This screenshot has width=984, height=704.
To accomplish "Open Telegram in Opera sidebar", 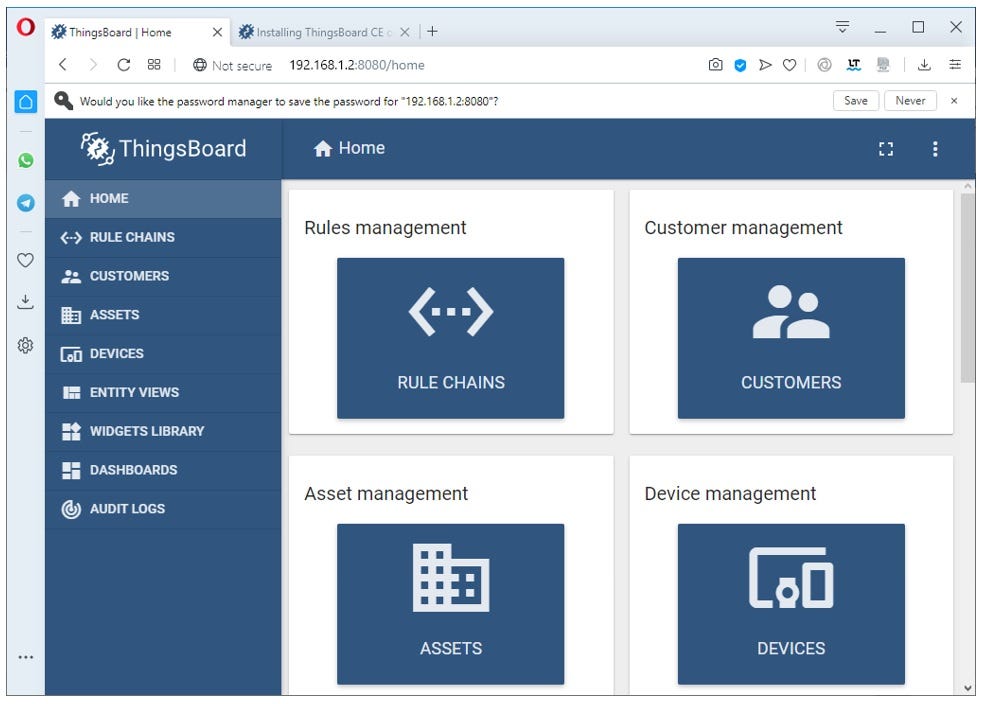I will coord(25,203).
